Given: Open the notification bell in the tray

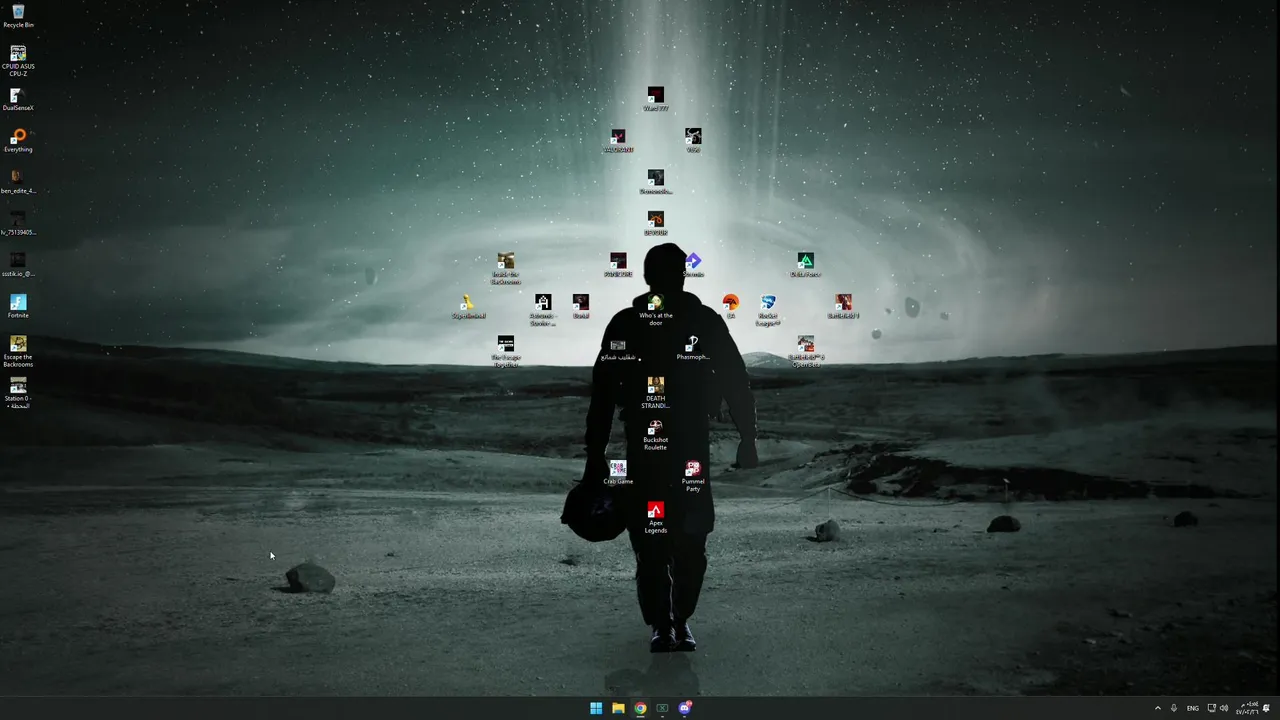Looking at the screenshot, I should click(x=1268, y=708).
